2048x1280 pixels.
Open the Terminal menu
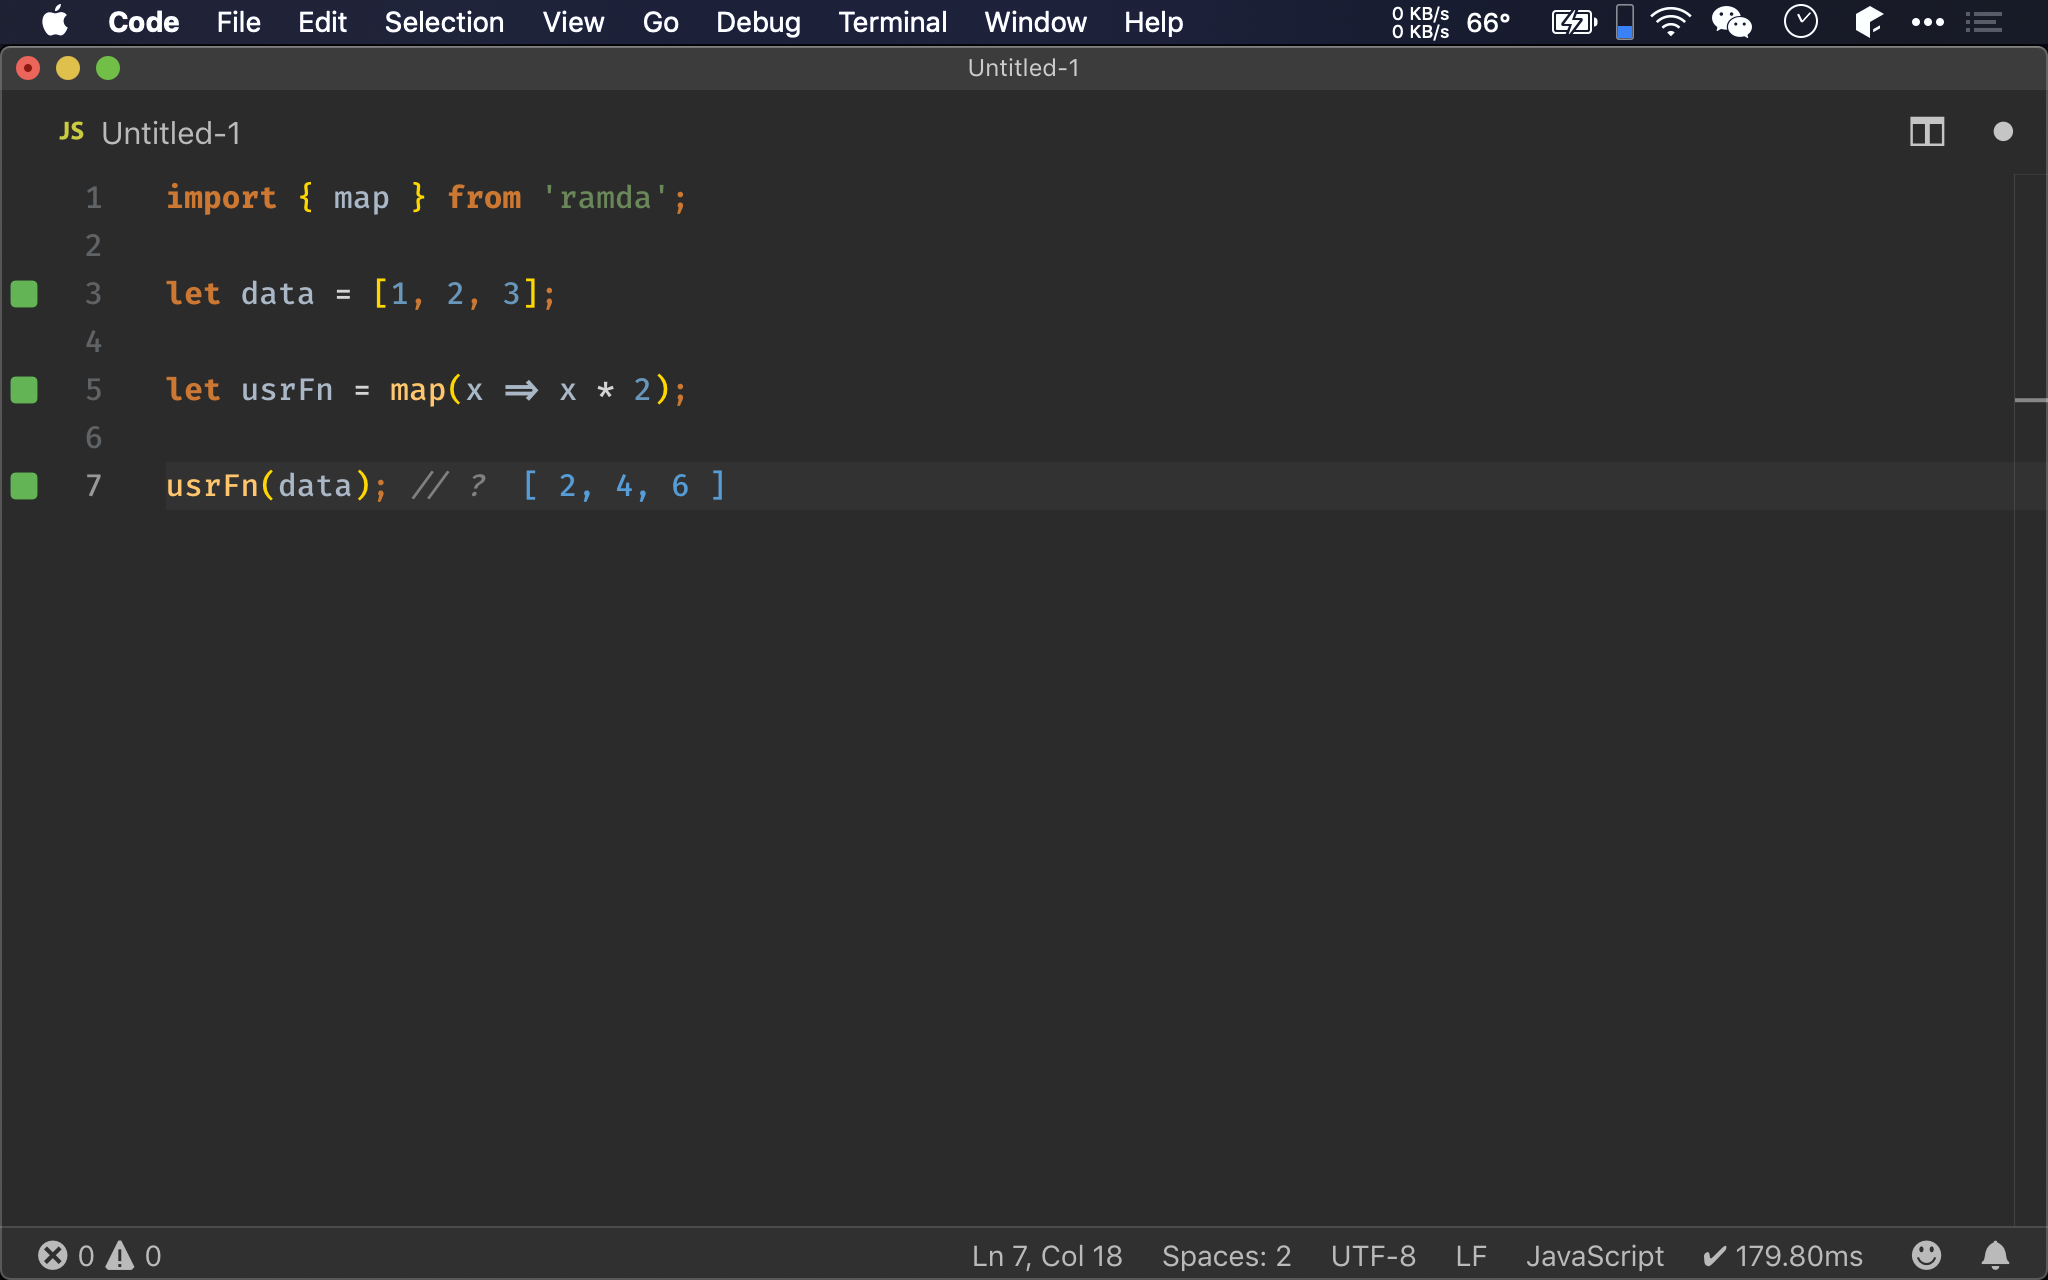pyautogui.click(x=892, y=22)
